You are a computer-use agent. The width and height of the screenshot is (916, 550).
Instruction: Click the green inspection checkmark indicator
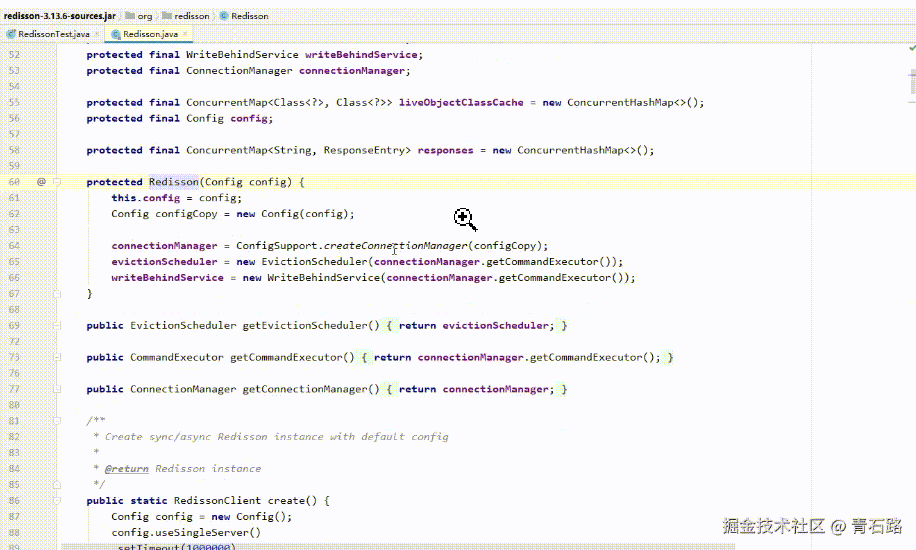pos(912,49)
